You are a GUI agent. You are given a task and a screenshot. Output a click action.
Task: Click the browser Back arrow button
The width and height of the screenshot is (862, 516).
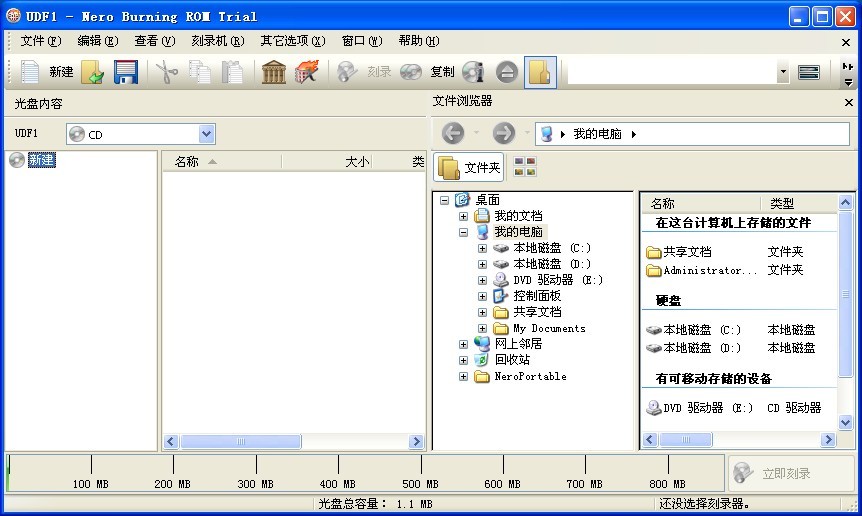(x=453, y=133)
